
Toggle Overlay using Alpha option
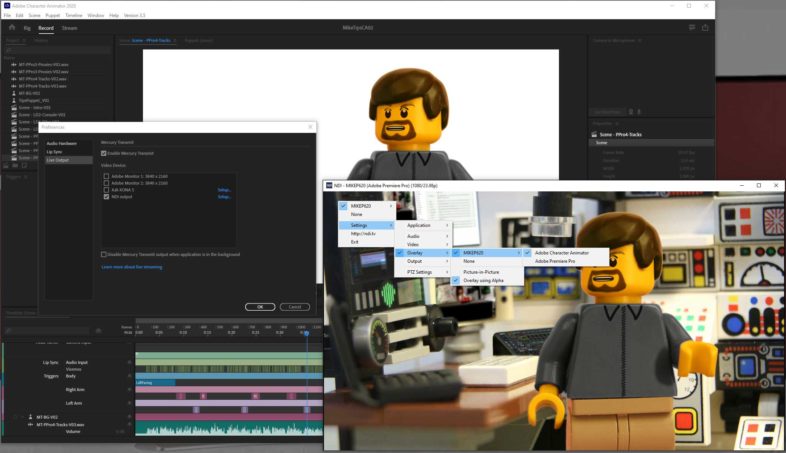click(x=487, y=281)
